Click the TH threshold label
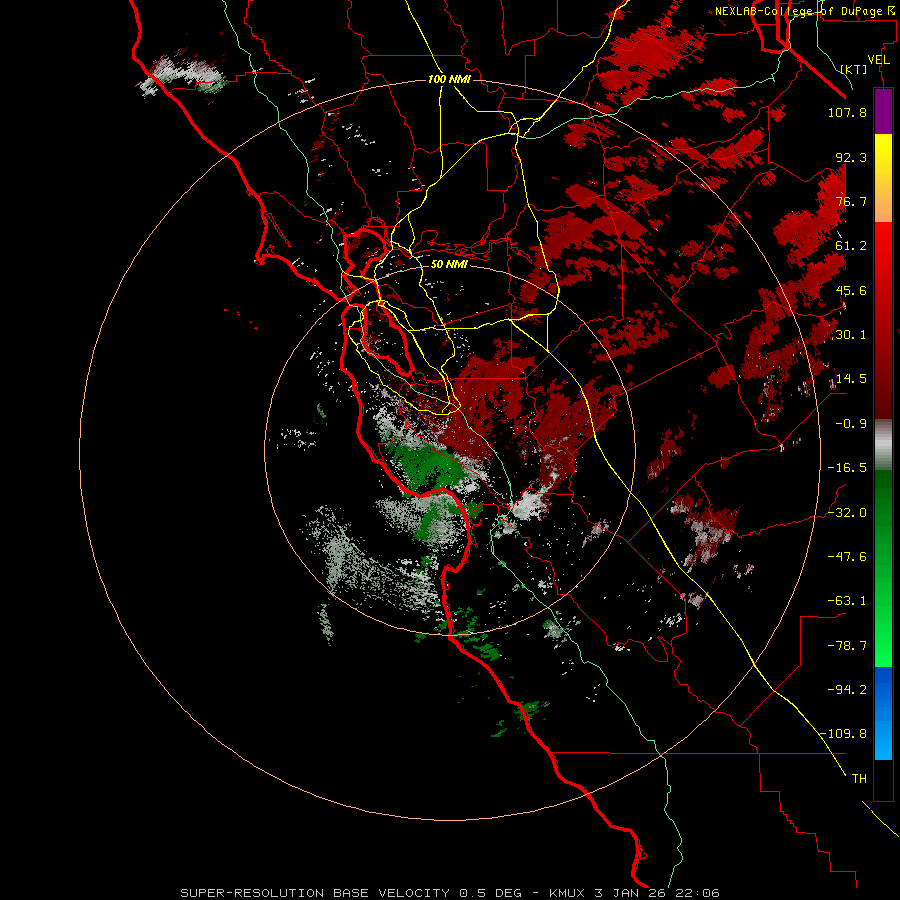Image resolution: width=900 pixels, height=900 pixels. (x=859, y=779)
